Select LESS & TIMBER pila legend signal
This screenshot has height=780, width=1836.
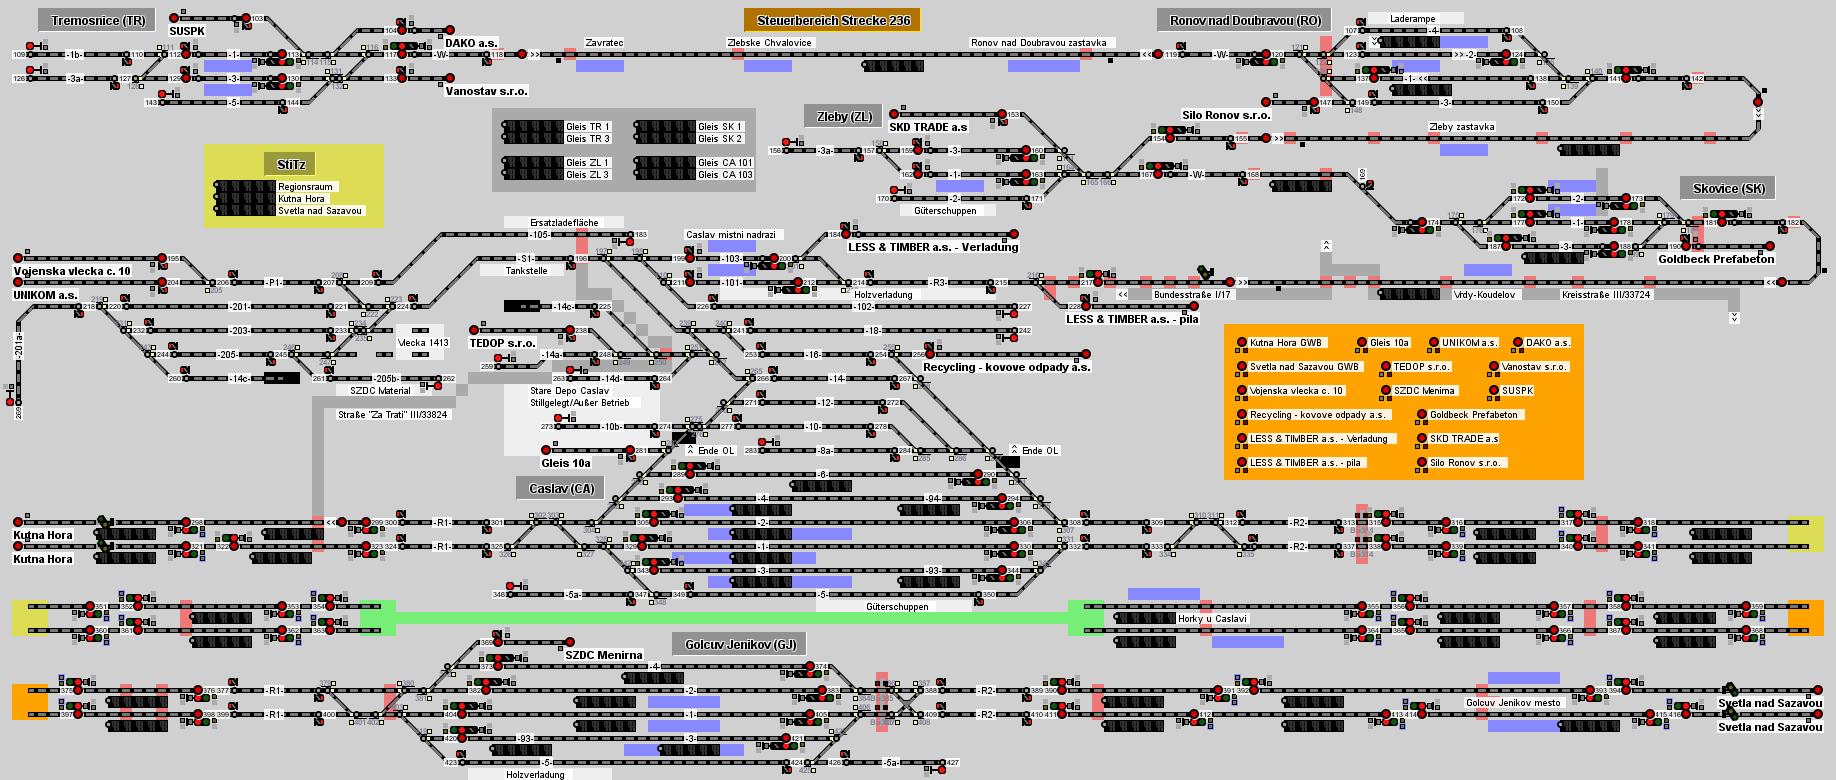point(1242,463)
